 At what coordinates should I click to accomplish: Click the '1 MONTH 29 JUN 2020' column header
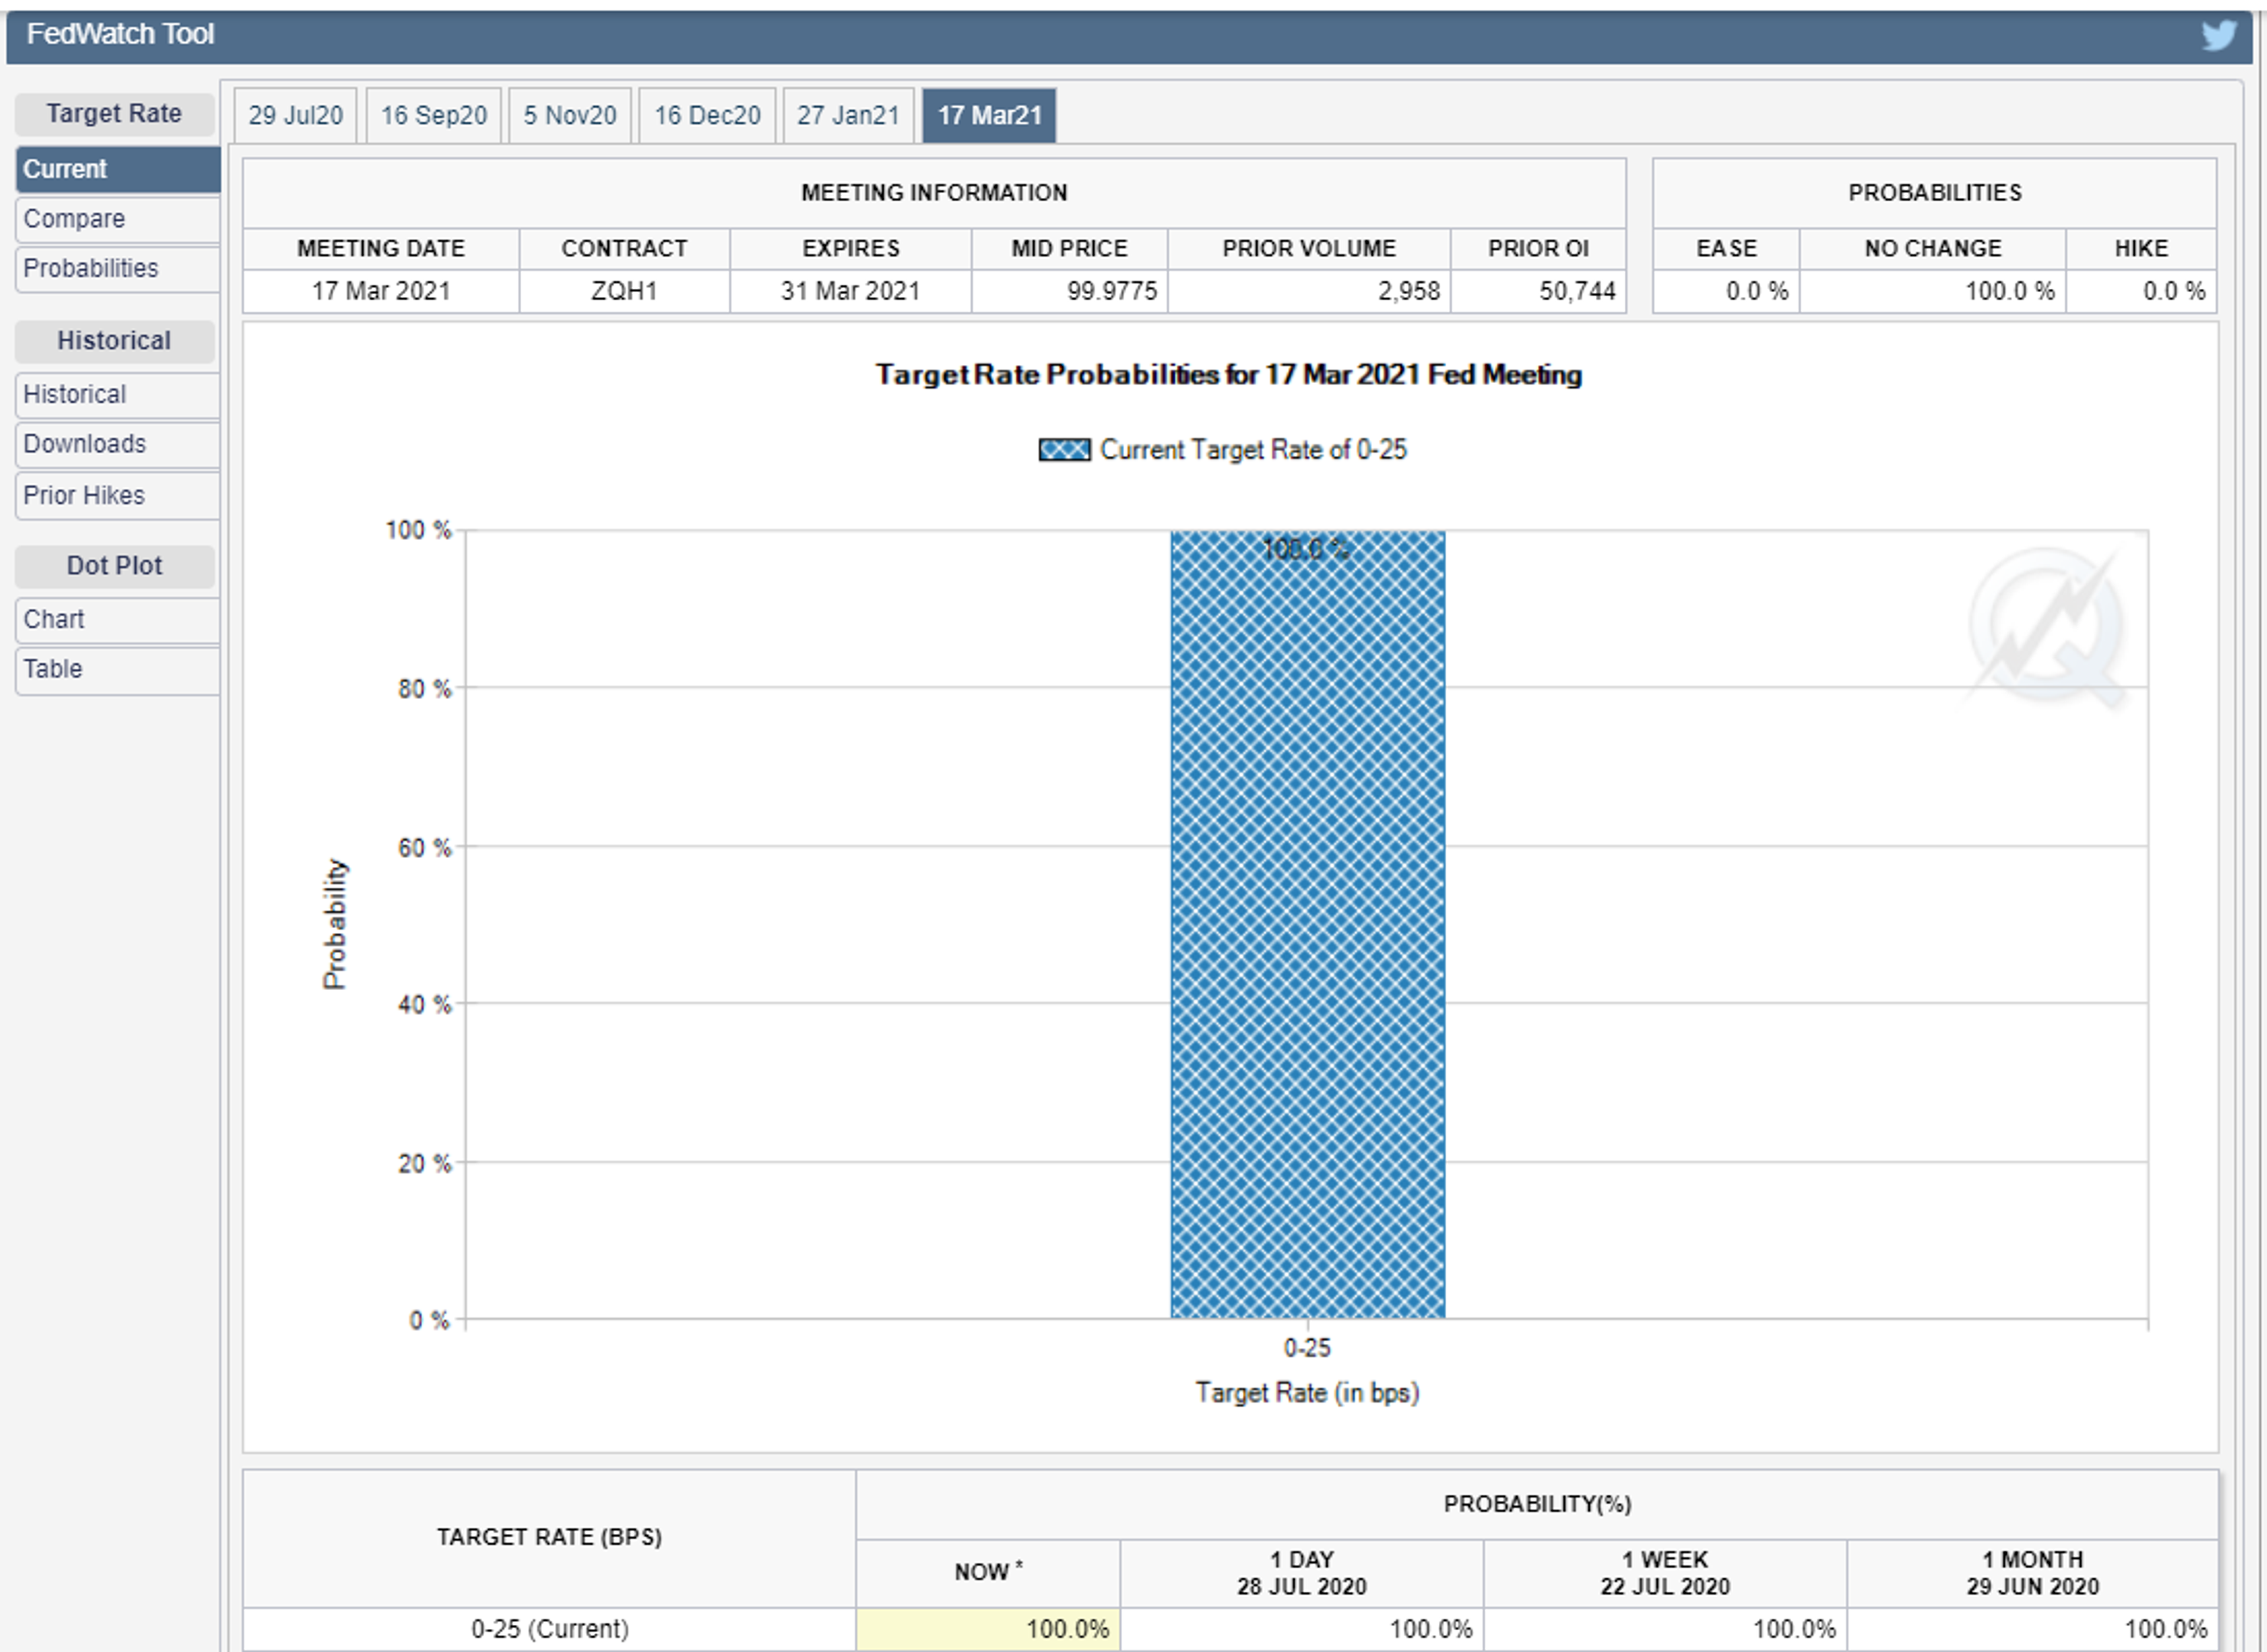[x=2033, y=1573]
